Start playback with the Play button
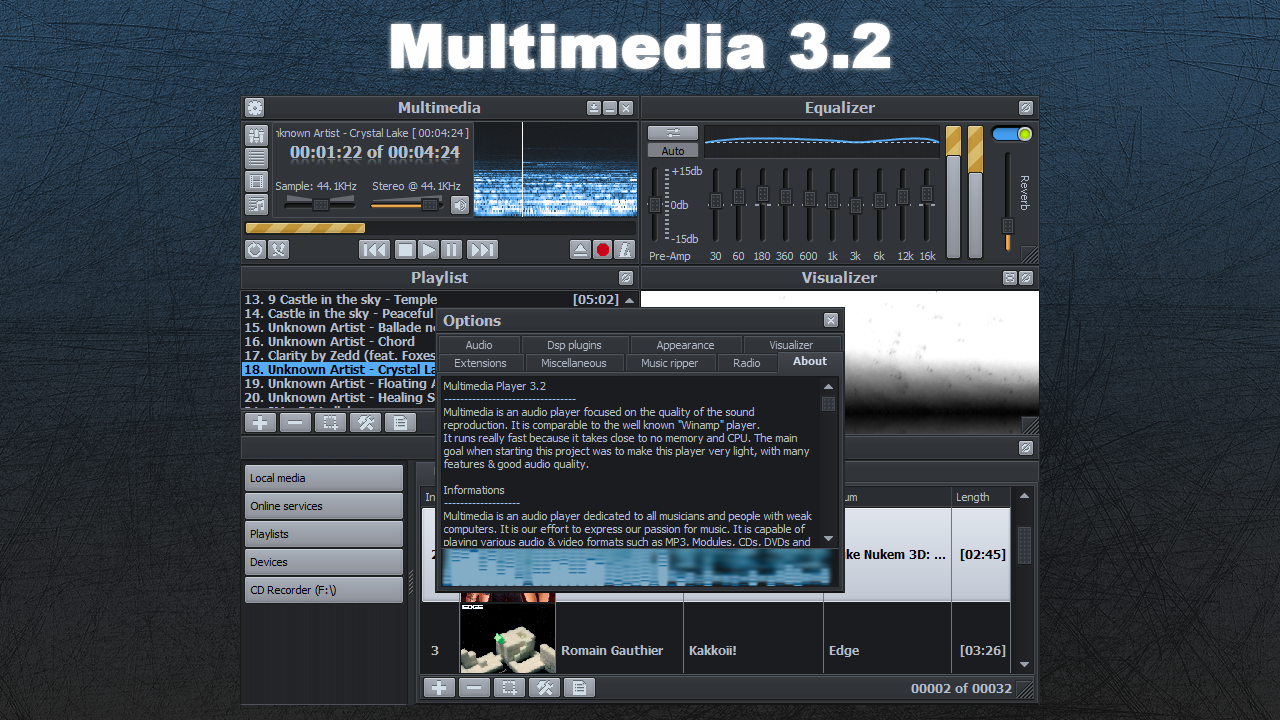The image size is (1280, 720). pos(428,250)
